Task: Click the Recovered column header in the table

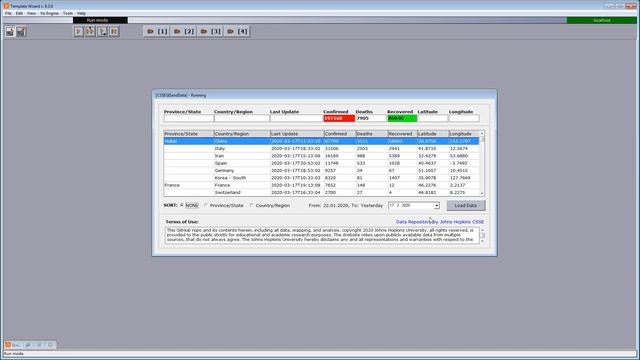Action: coord(402,134)
